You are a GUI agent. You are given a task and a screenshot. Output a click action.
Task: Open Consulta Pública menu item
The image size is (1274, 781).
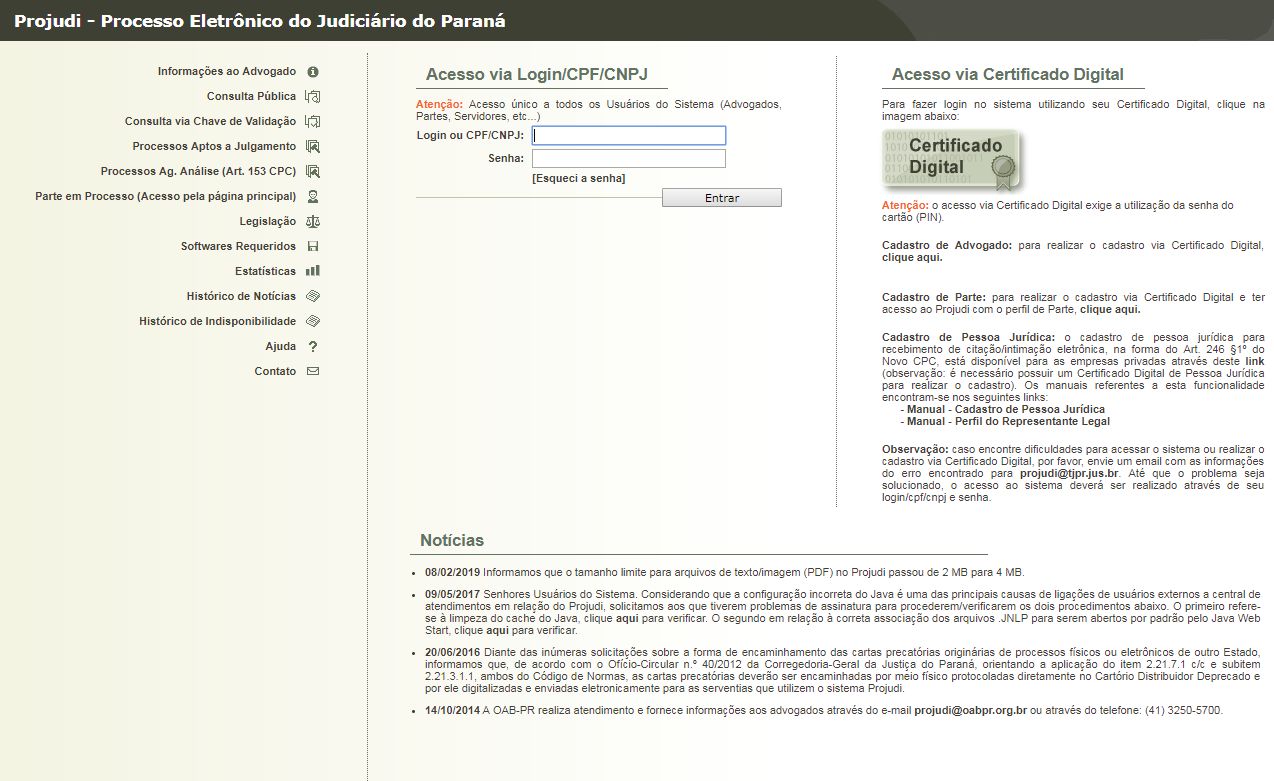(x=252, y=97)
